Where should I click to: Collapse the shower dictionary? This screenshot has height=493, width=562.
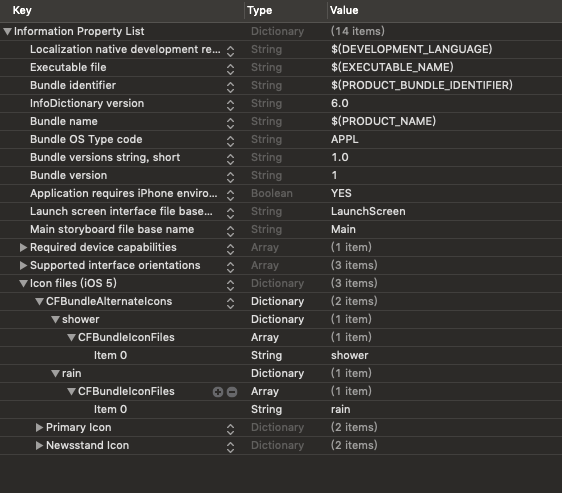55,319
